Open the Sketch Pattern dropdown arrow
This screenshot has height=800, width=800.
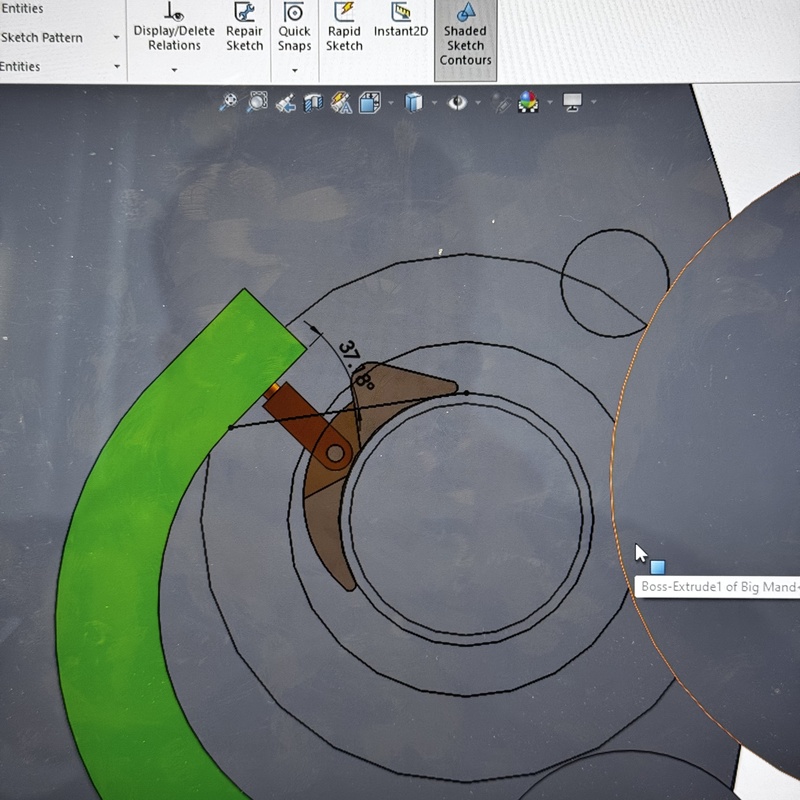pyautogui.click(x=116, y=38)
